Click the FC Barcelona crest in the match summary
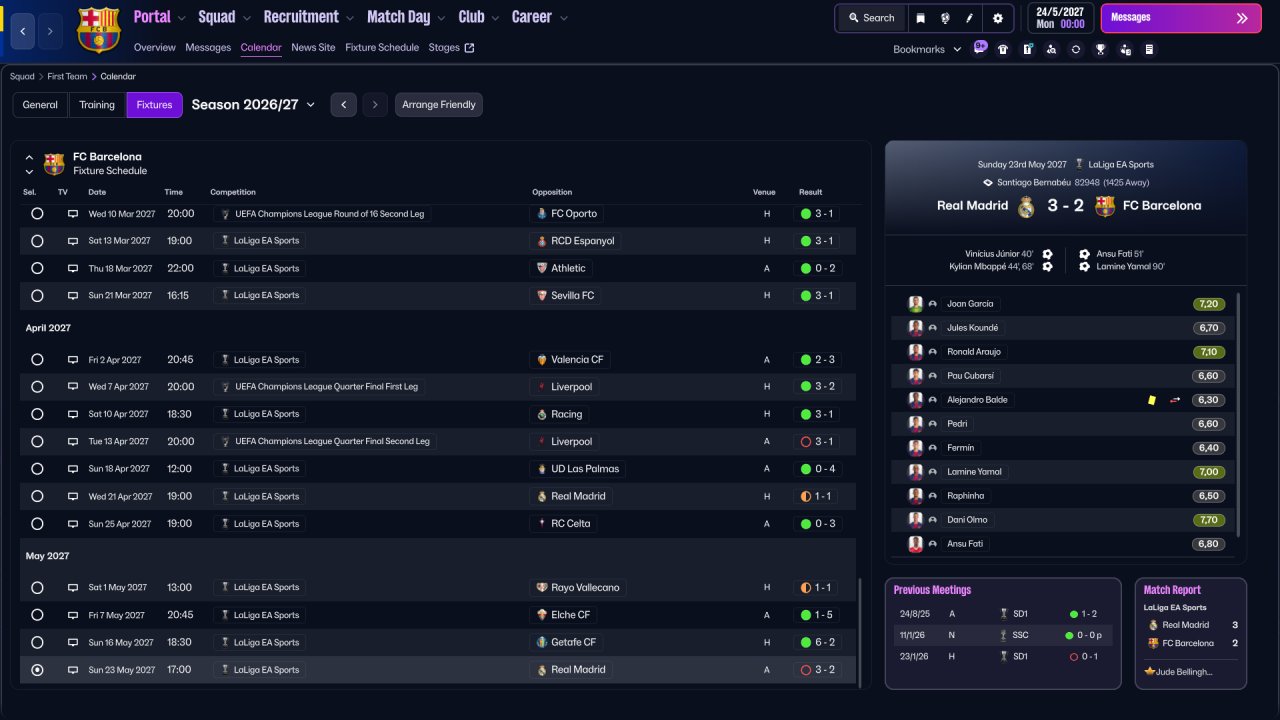The image size is (1280, 720). pos(1105,206)
